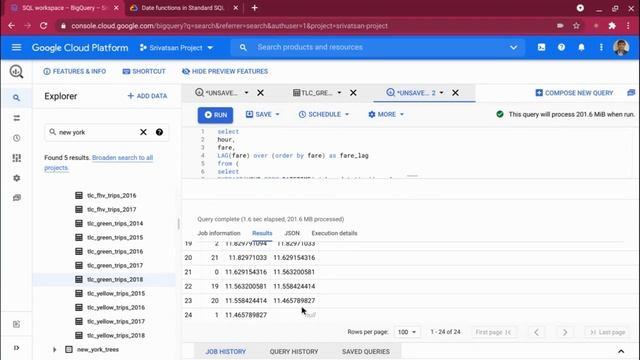
Task: Switch to the Execution details tab
Action: pyautogui.click(x=334, y=233)
